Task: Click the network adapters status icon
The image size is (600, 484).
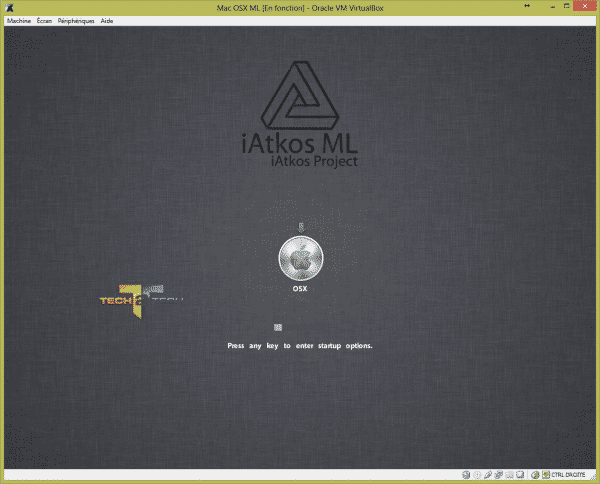Action: point(499,474)
